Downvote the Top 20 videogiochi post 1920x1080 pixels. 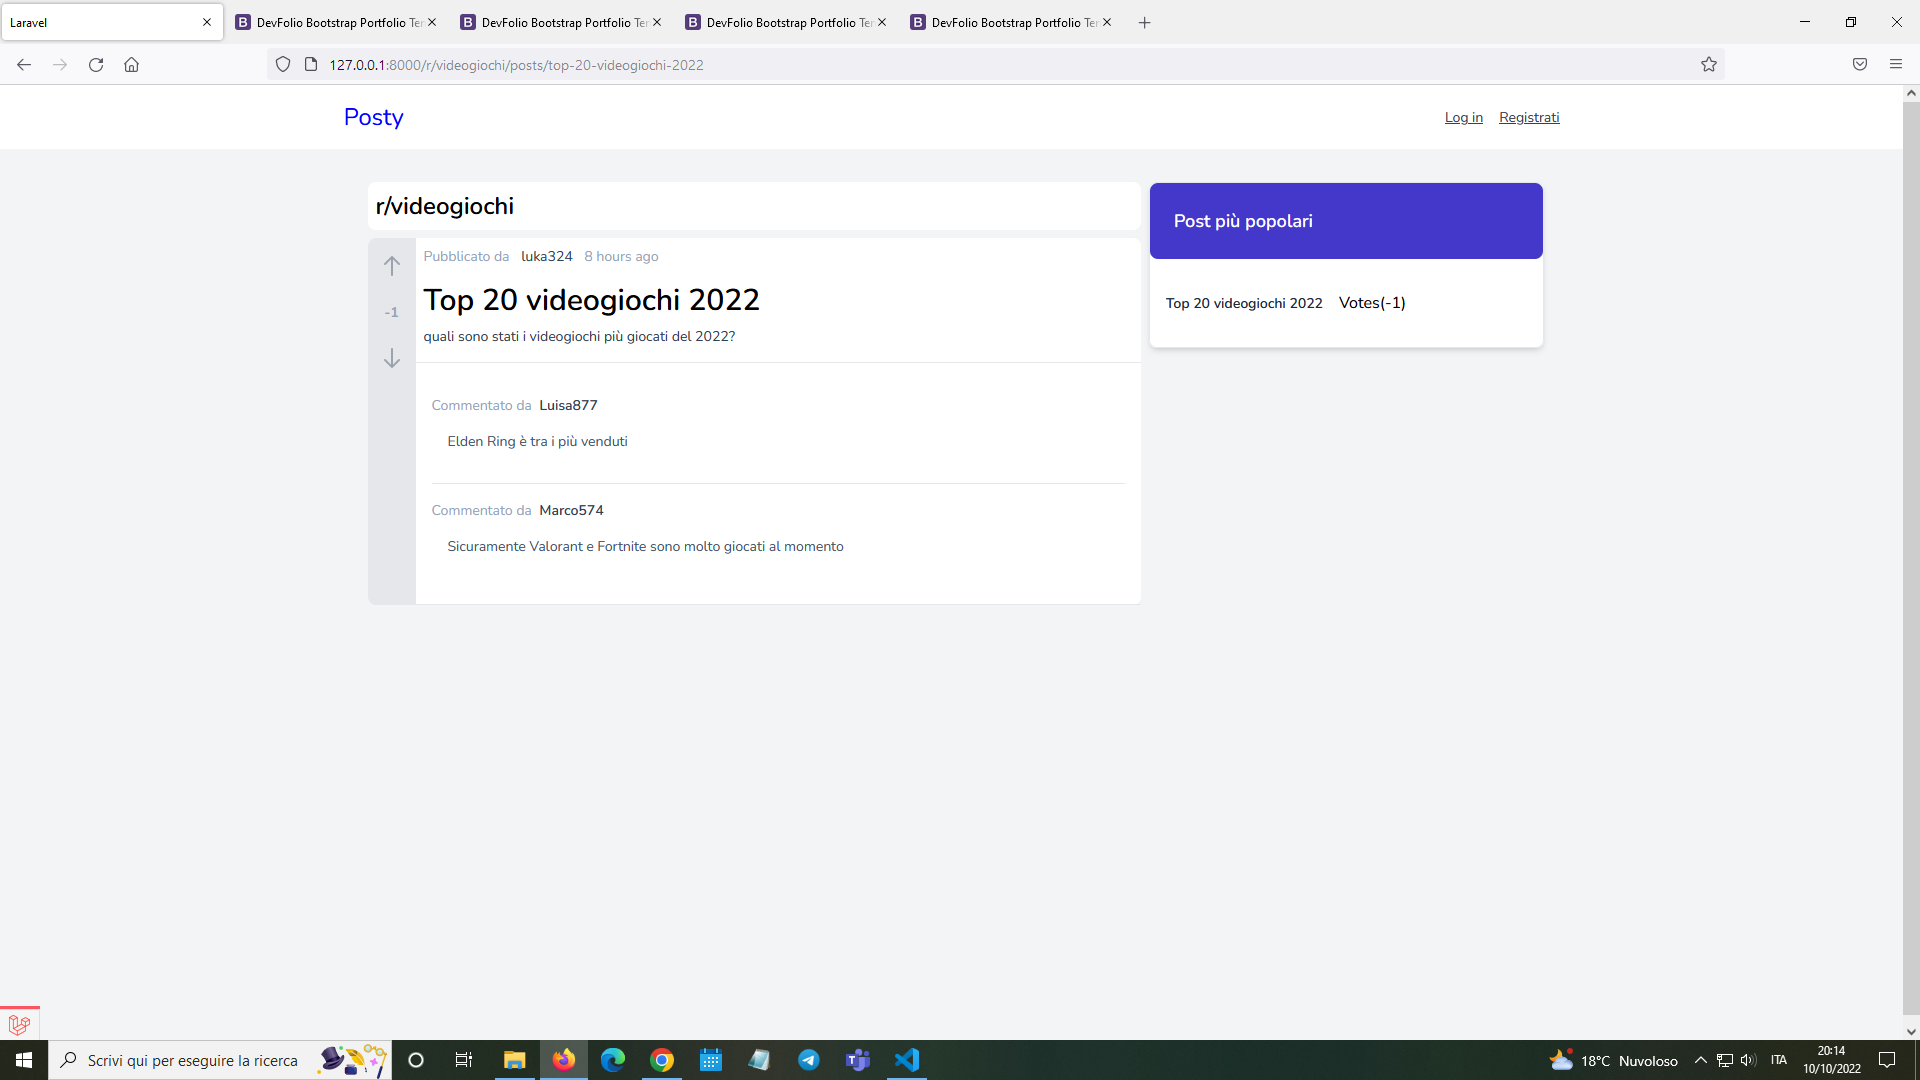tap(391, 358)
